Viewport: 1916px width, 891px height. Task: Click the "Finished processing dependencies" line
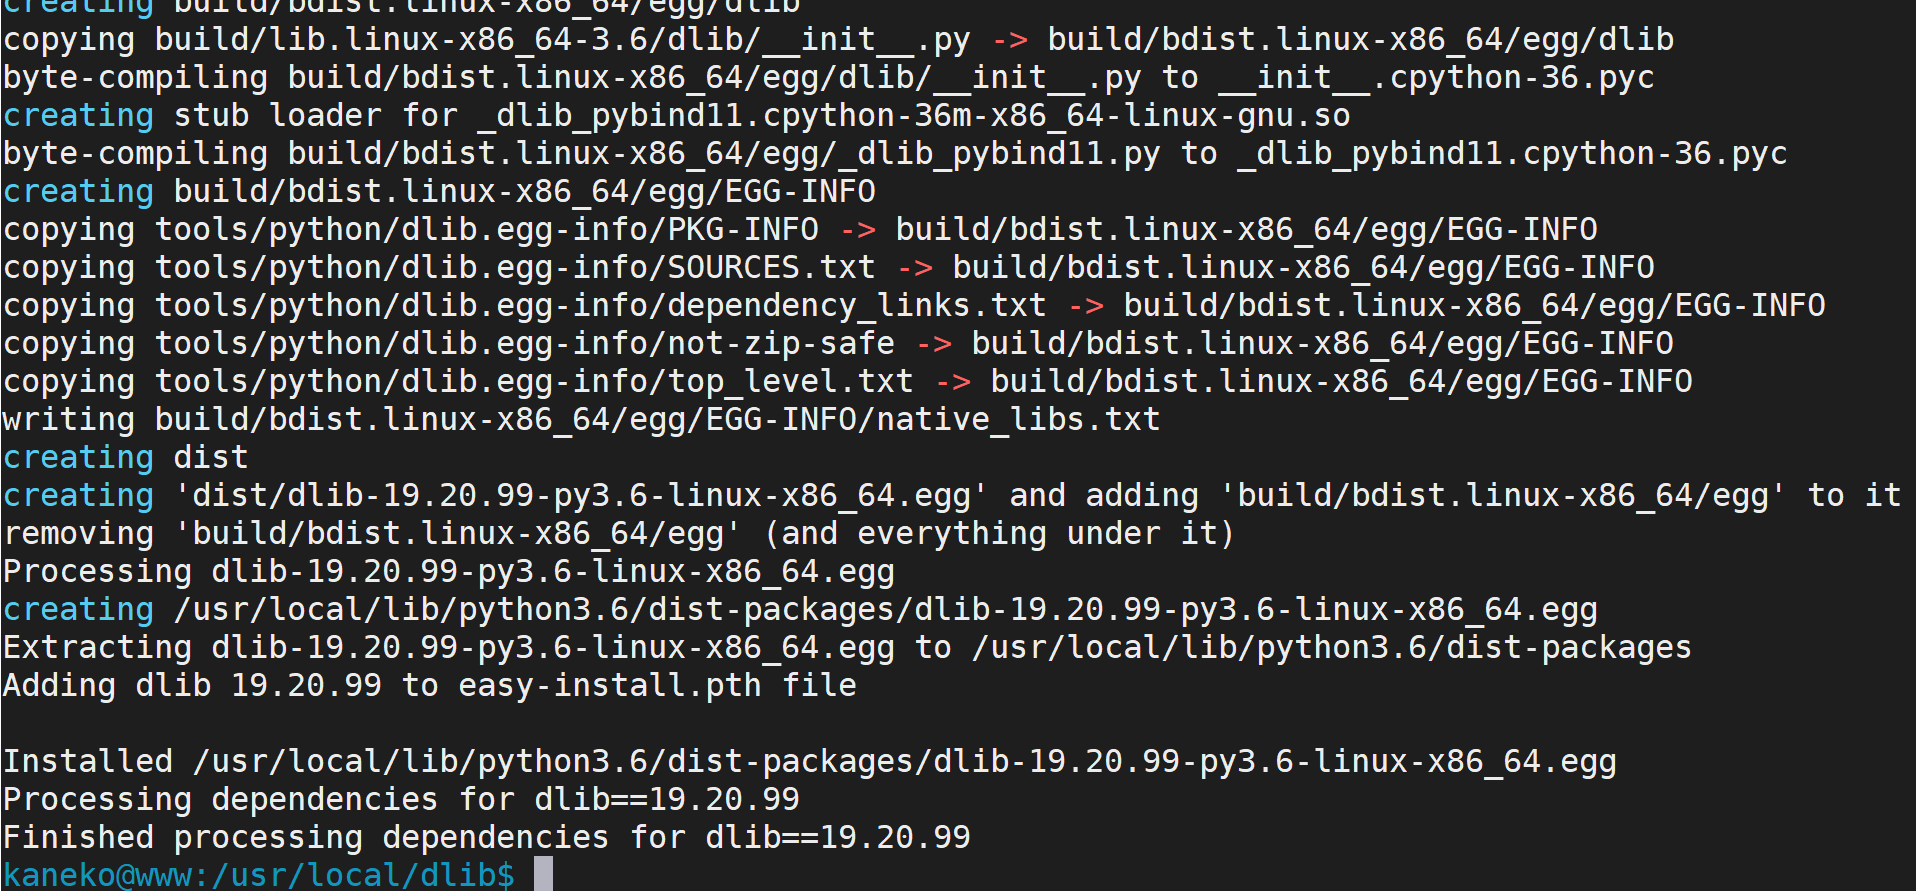click(x=487, y=837)
